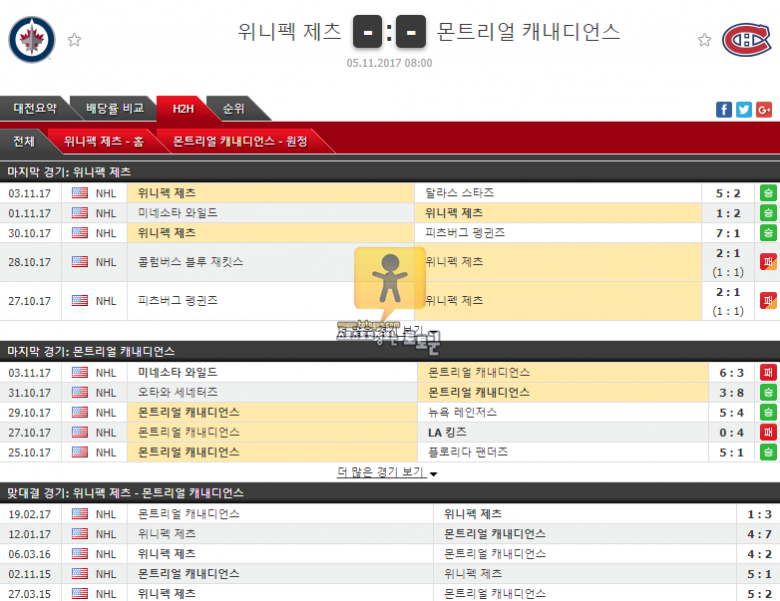Click flag icon in 28.10.17 Columbus row
Screen dimensions: 780x601
(80, 262)
